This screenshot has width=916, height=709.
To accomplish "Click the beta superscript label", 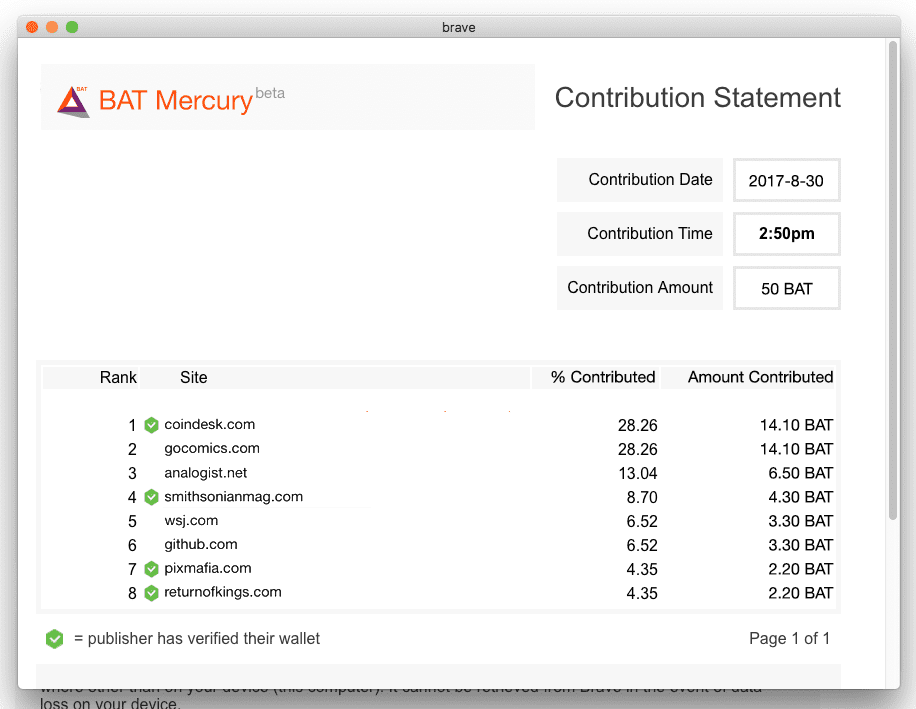I will pos(270,93).
